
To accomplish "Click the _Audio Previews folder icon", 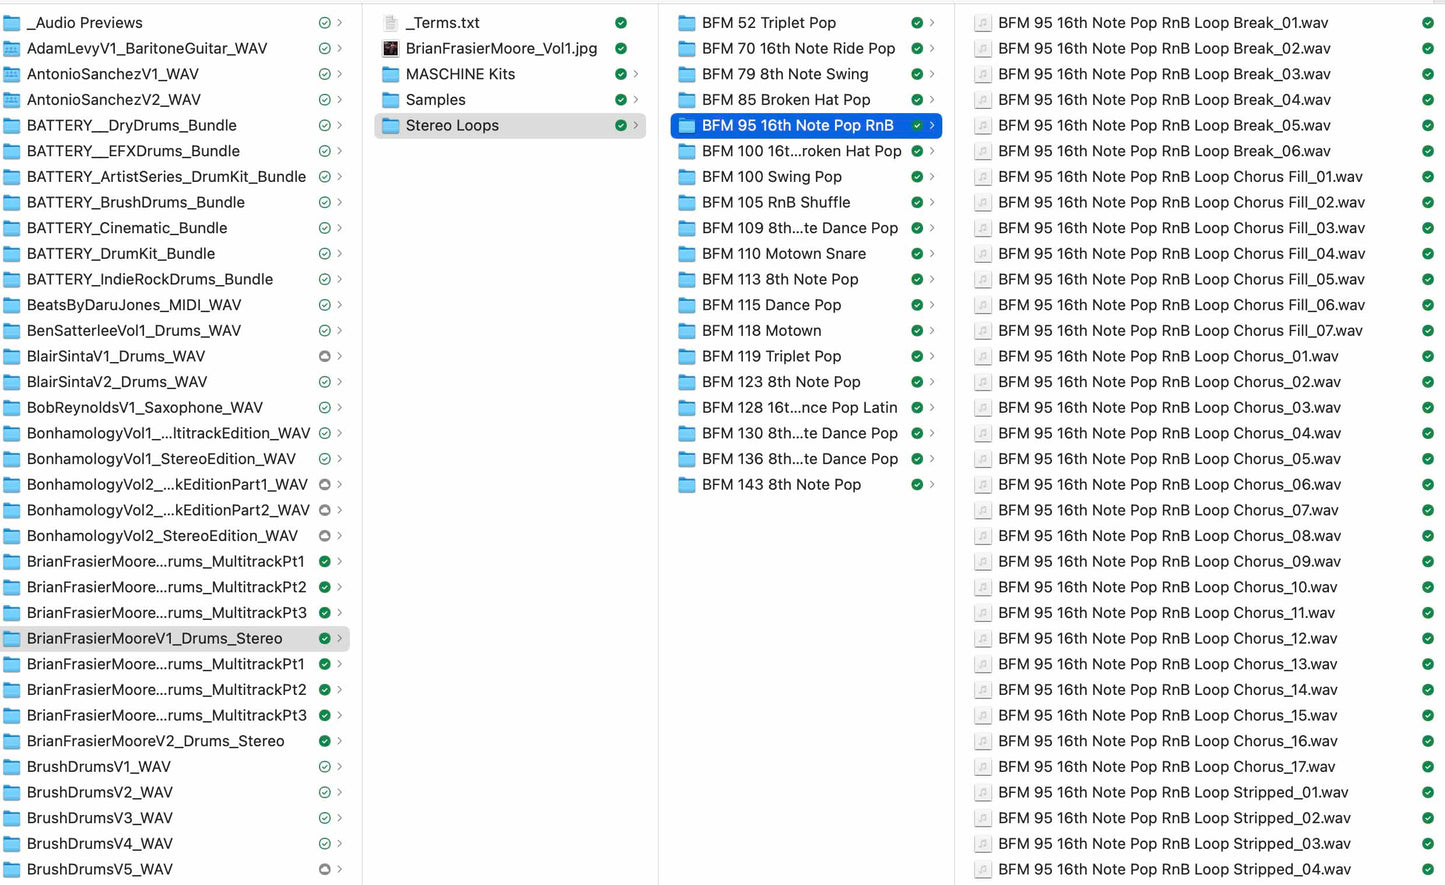I will pos(12,22).
